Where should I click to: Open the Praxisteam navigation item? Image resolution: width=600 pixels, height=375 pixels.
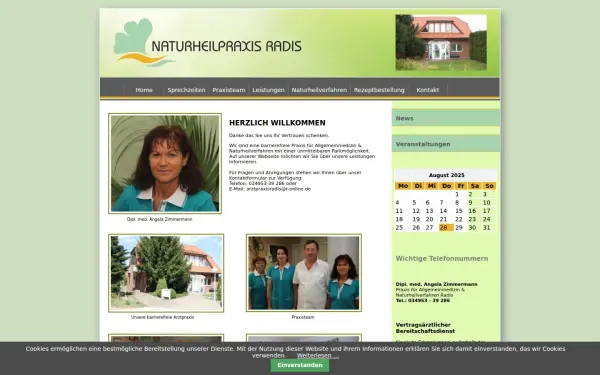229,90
